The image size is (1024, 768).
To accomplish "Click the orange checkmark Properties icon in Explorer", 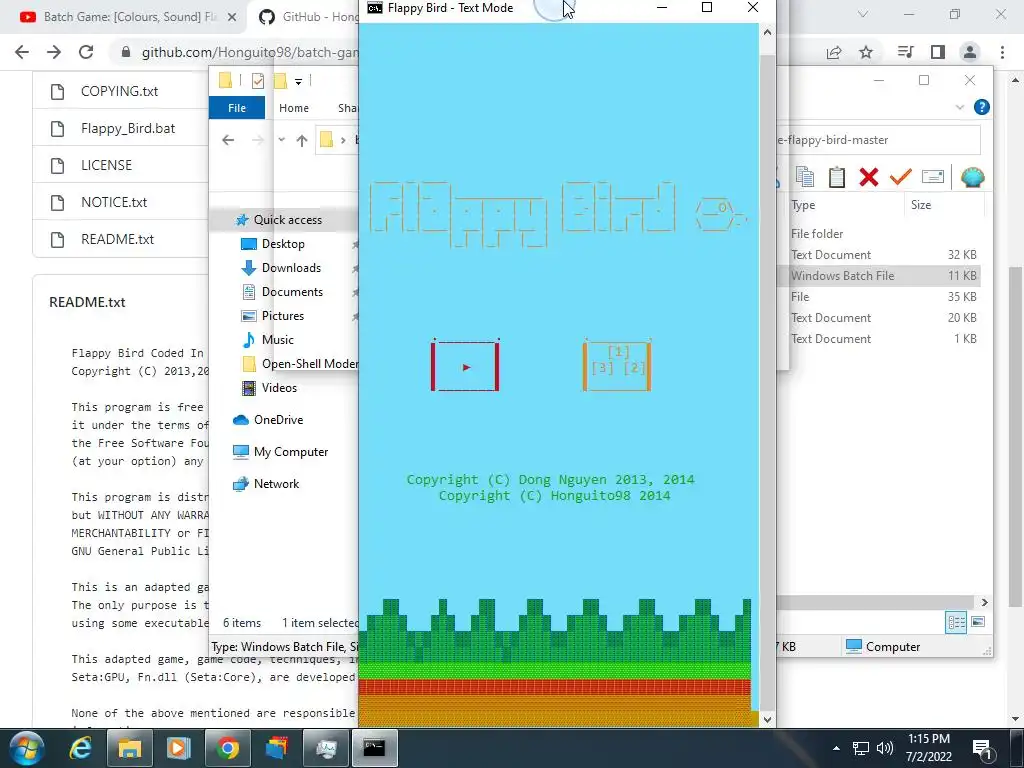I will coord(901,176).
